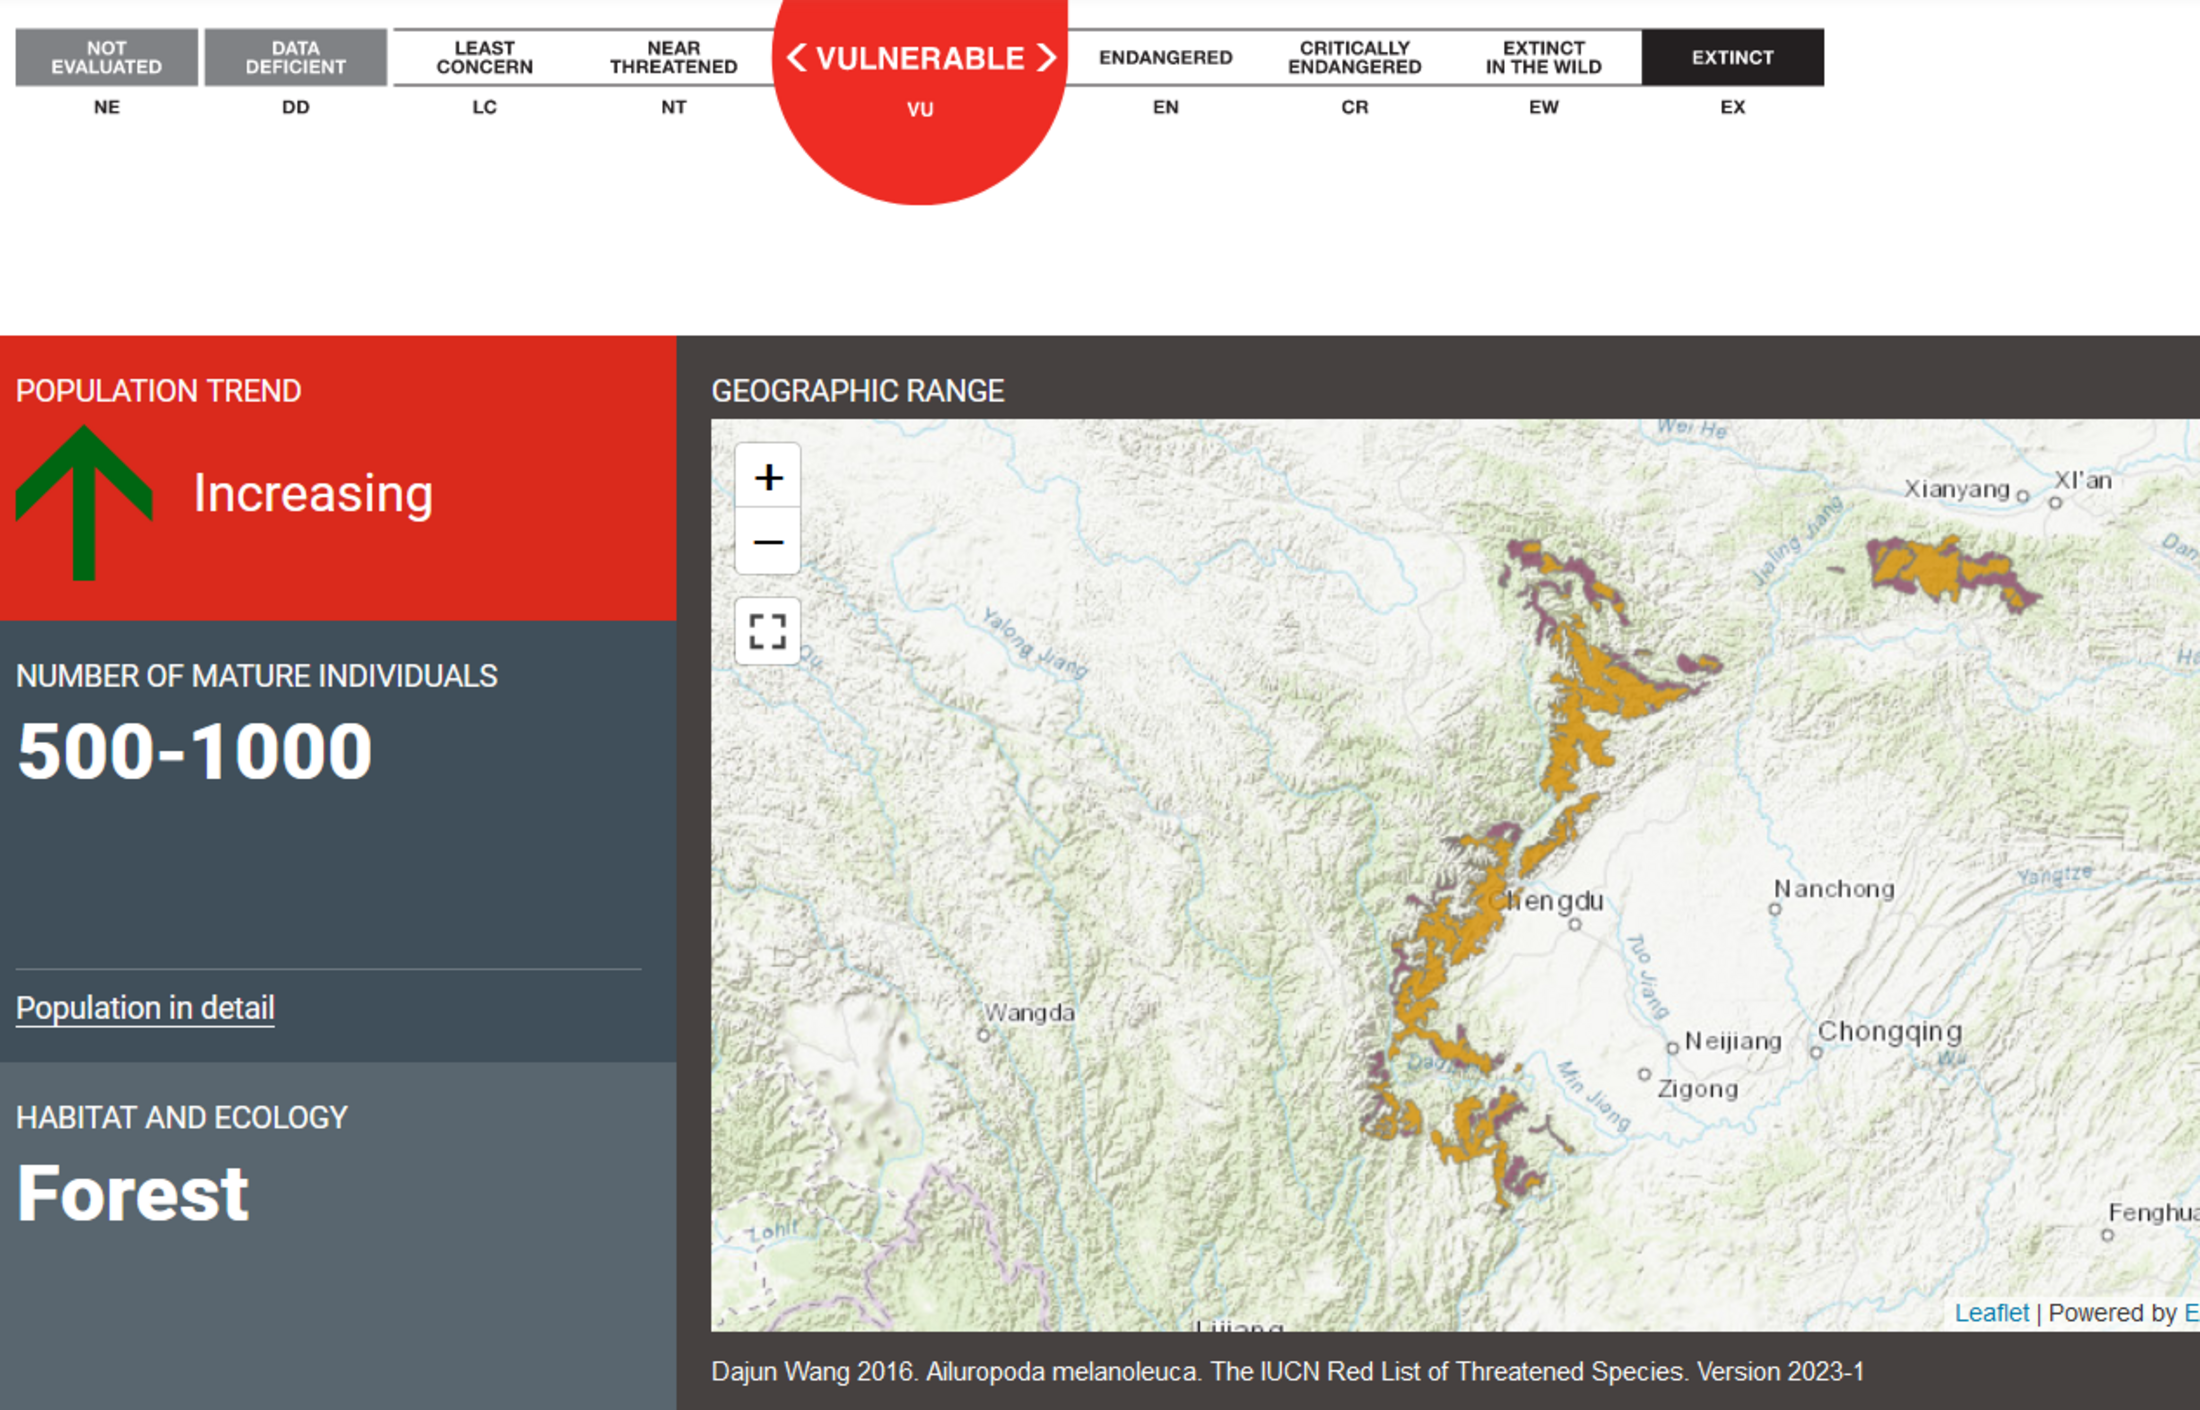Open the Leaflet attribution link
Viewport: 2200px width, 1410px height.
click(1991, 1313)
